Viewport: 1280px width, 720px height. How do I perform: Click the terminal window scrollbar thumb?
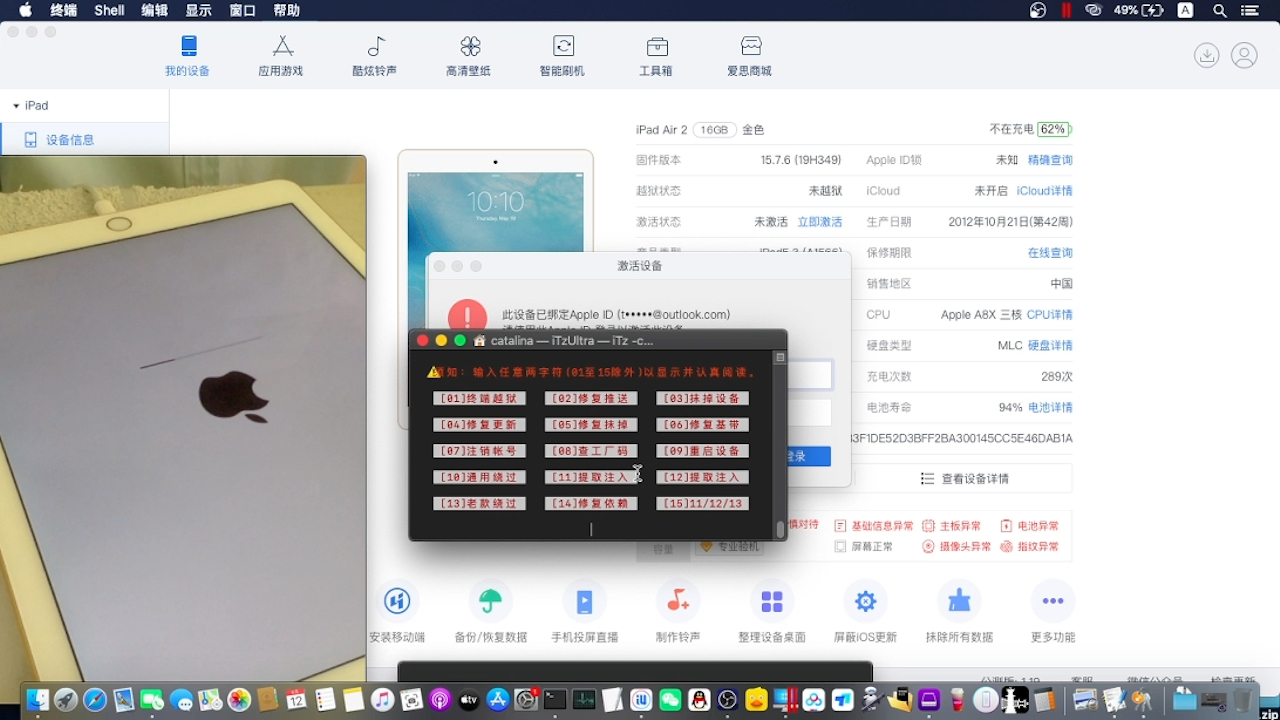pos(780,529)
